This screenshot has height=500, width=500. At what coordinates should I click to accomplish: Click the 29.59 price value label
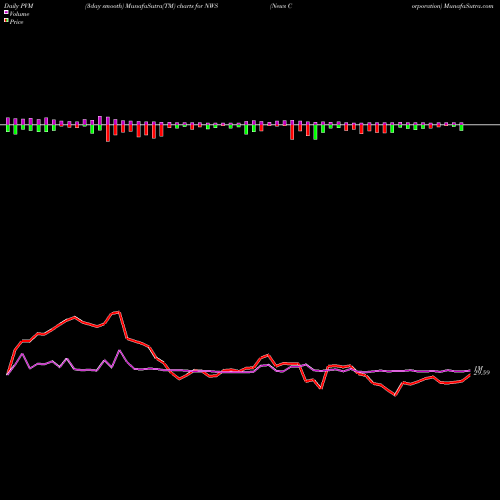click(482, 373)
